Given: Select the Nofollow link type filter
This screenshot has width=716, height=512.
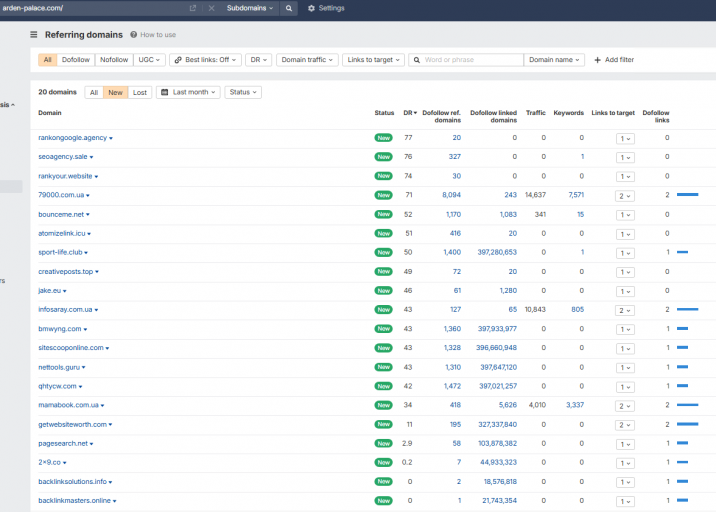Looking at the screenshot, I should point(114,60).
